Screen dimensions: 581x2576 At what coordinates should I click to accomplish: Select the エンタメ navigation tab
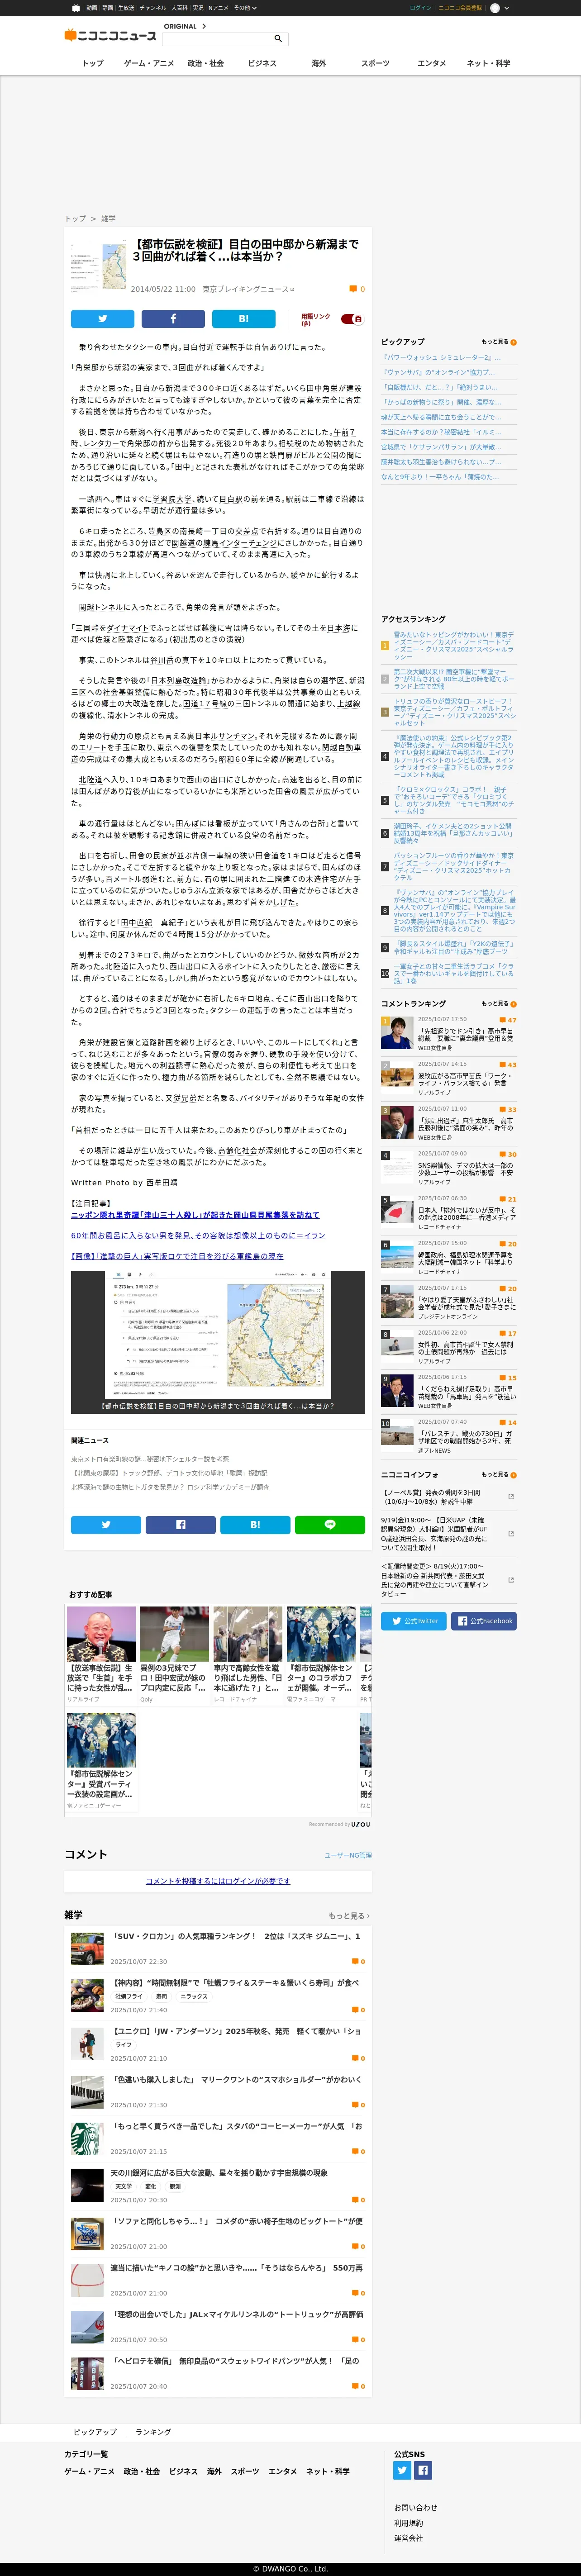[432, 63]
